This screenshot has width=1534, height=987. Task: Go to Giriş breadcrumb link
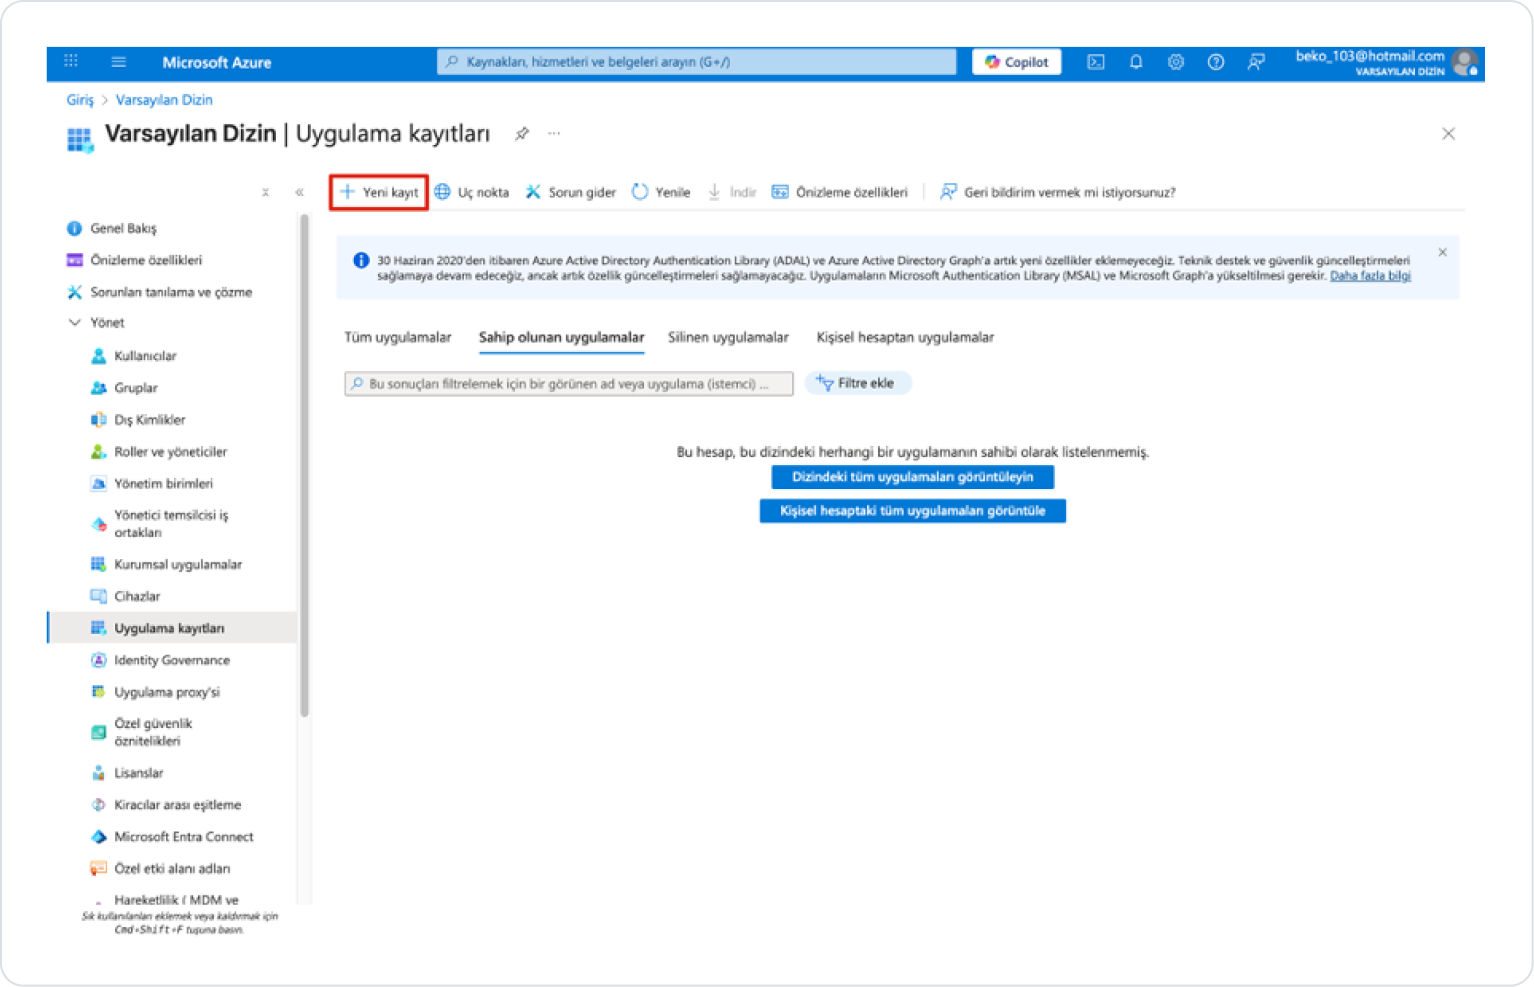tap(80, 100)
